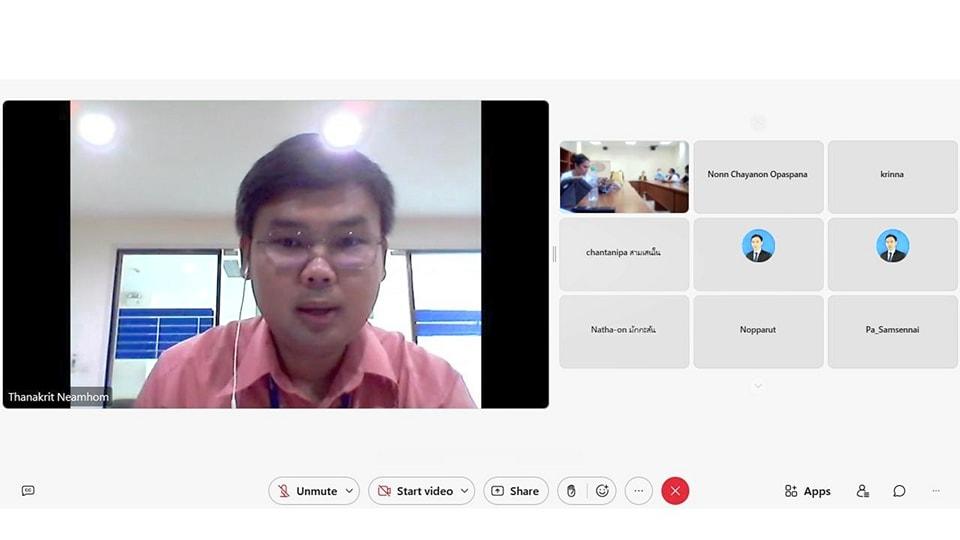Select the meeting room video thumbnail
The height and width of the screenshot is (540, 960).
624,177
